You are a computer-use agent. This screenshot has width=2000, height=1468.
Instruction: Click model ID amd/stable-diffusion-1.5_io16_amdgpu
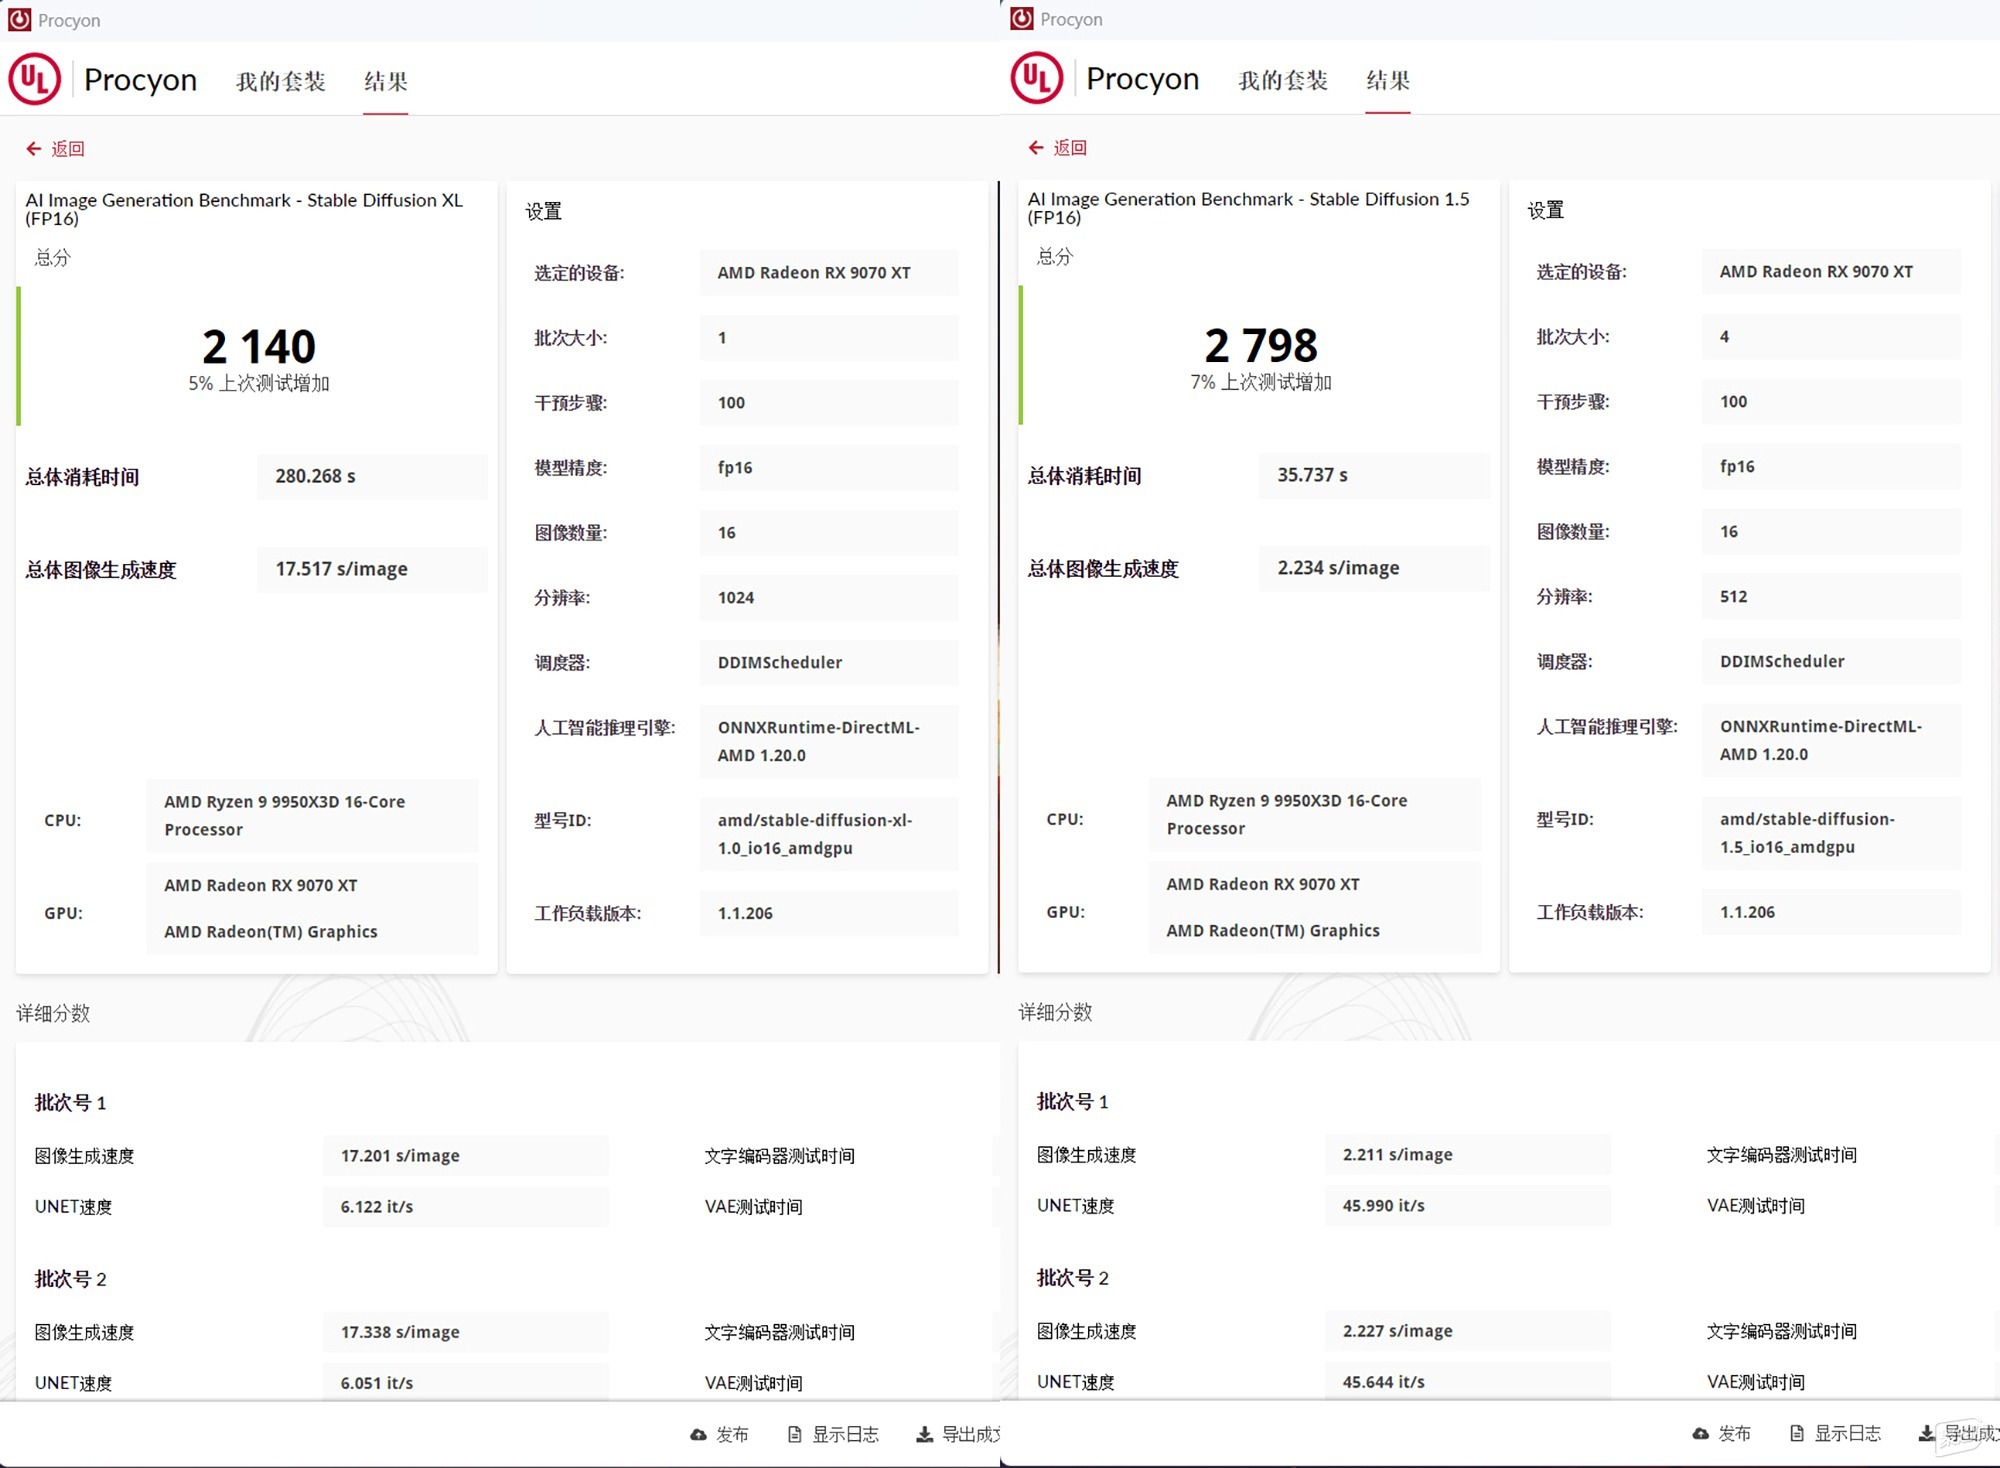[1831, 834]
